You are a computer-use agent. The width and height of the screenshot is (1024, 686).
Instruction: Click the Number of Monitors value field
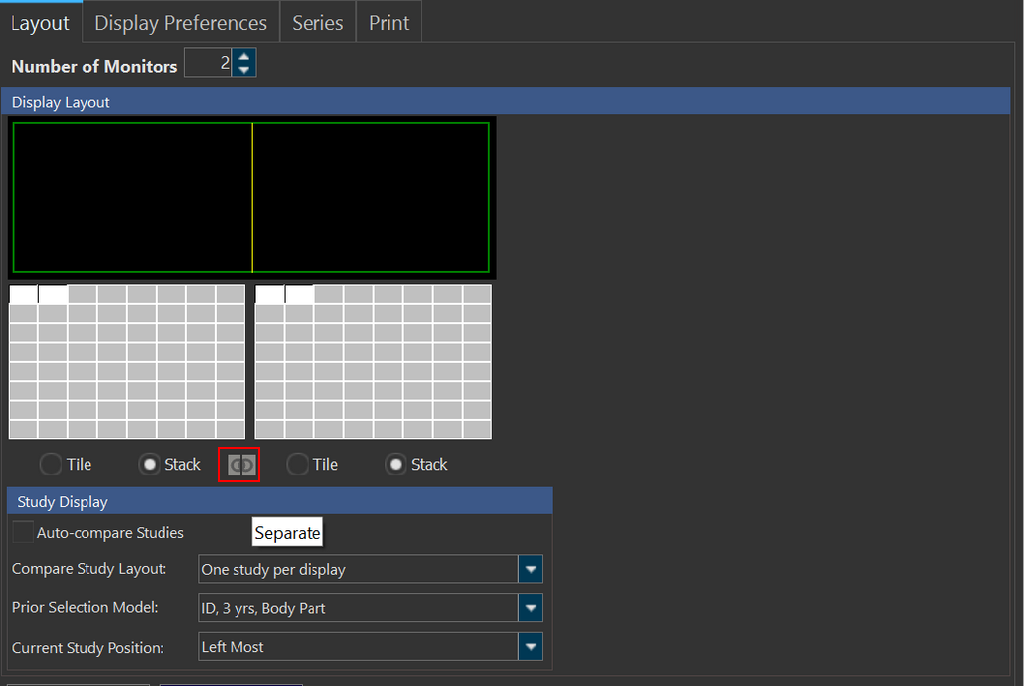tap(208, 64)
